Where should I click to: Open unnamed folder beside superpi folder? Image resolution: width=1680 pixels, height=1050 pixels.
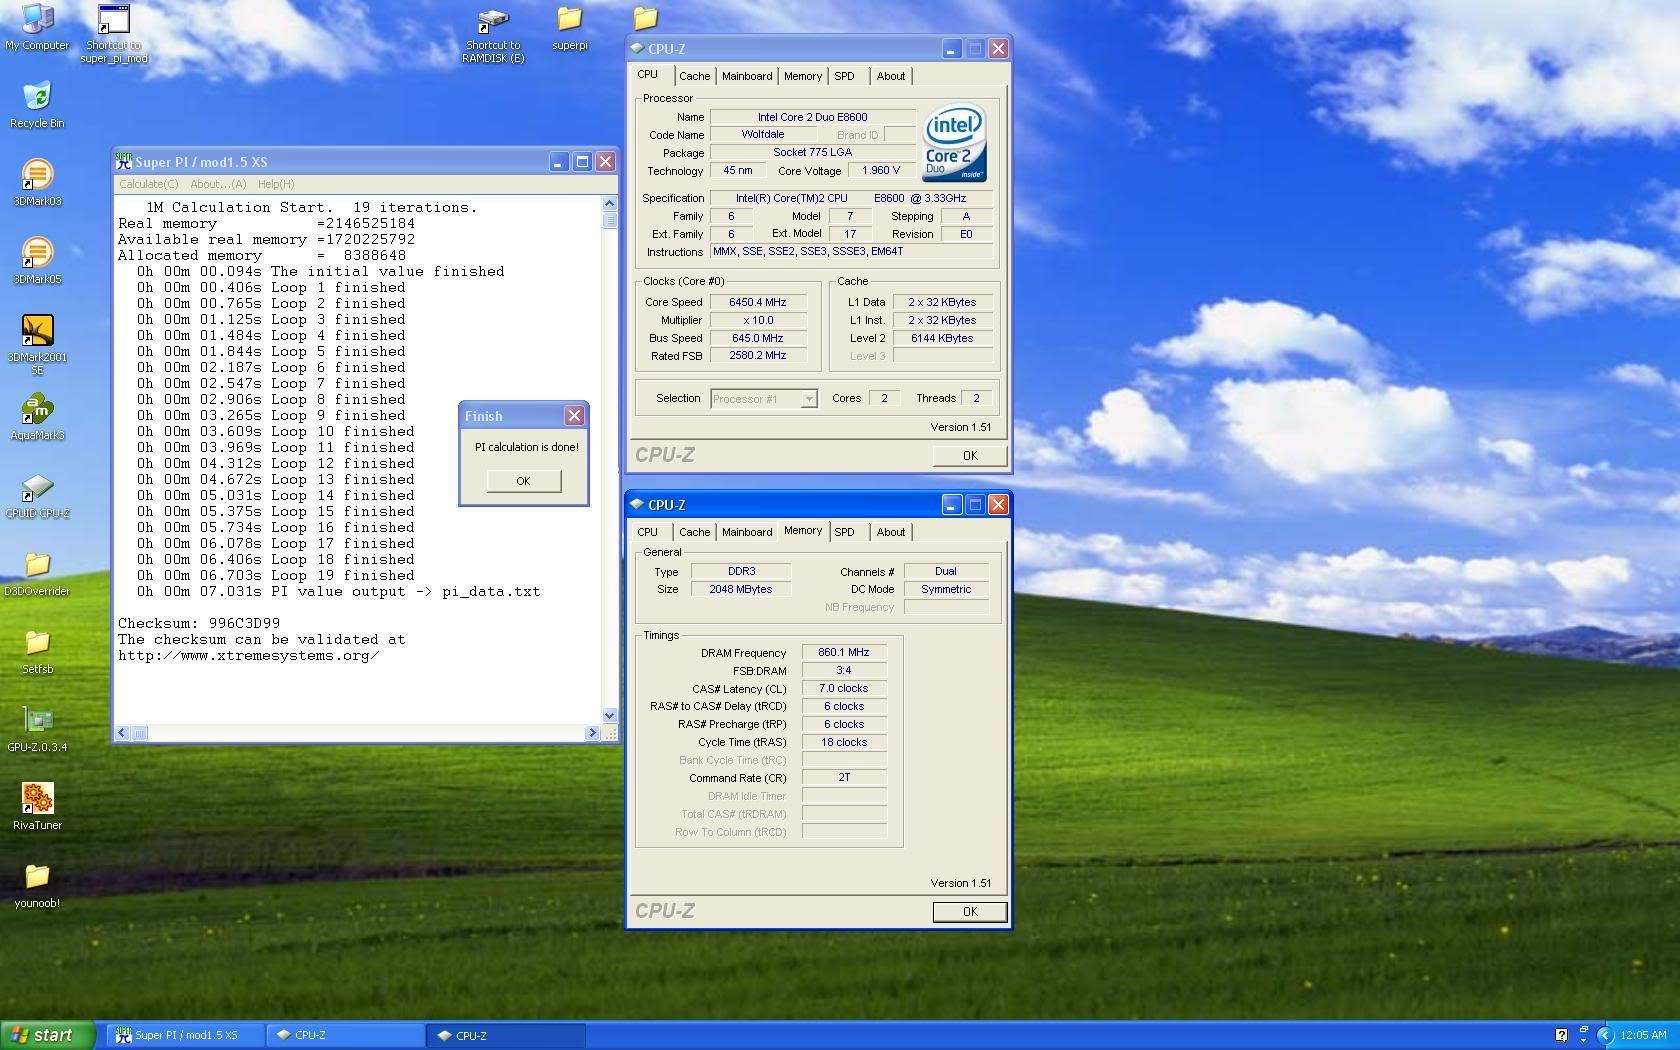(x=646, y=18)
